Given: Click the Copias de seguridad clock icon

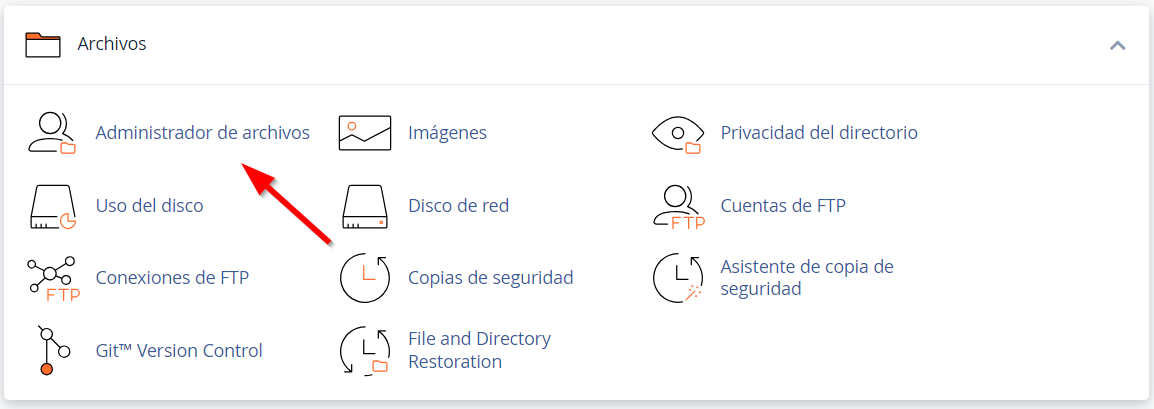Looking at the screenshot, I should coord(364,279).
